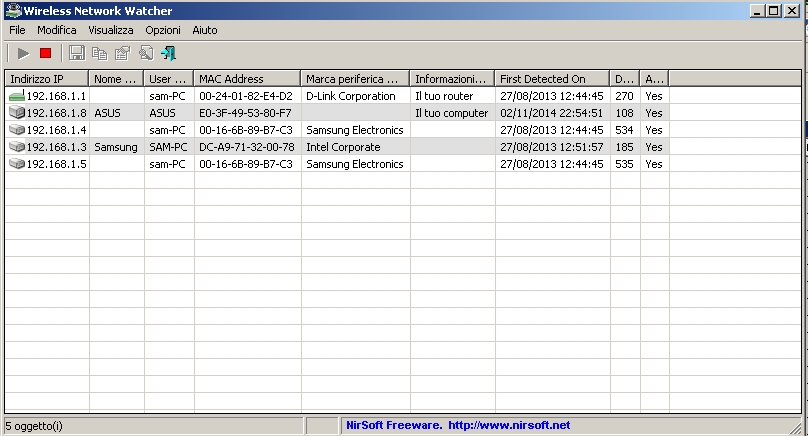Open the Opzioni menu
Image resolution: width=808 pixels, height=436 pixels.
[162, 30]
